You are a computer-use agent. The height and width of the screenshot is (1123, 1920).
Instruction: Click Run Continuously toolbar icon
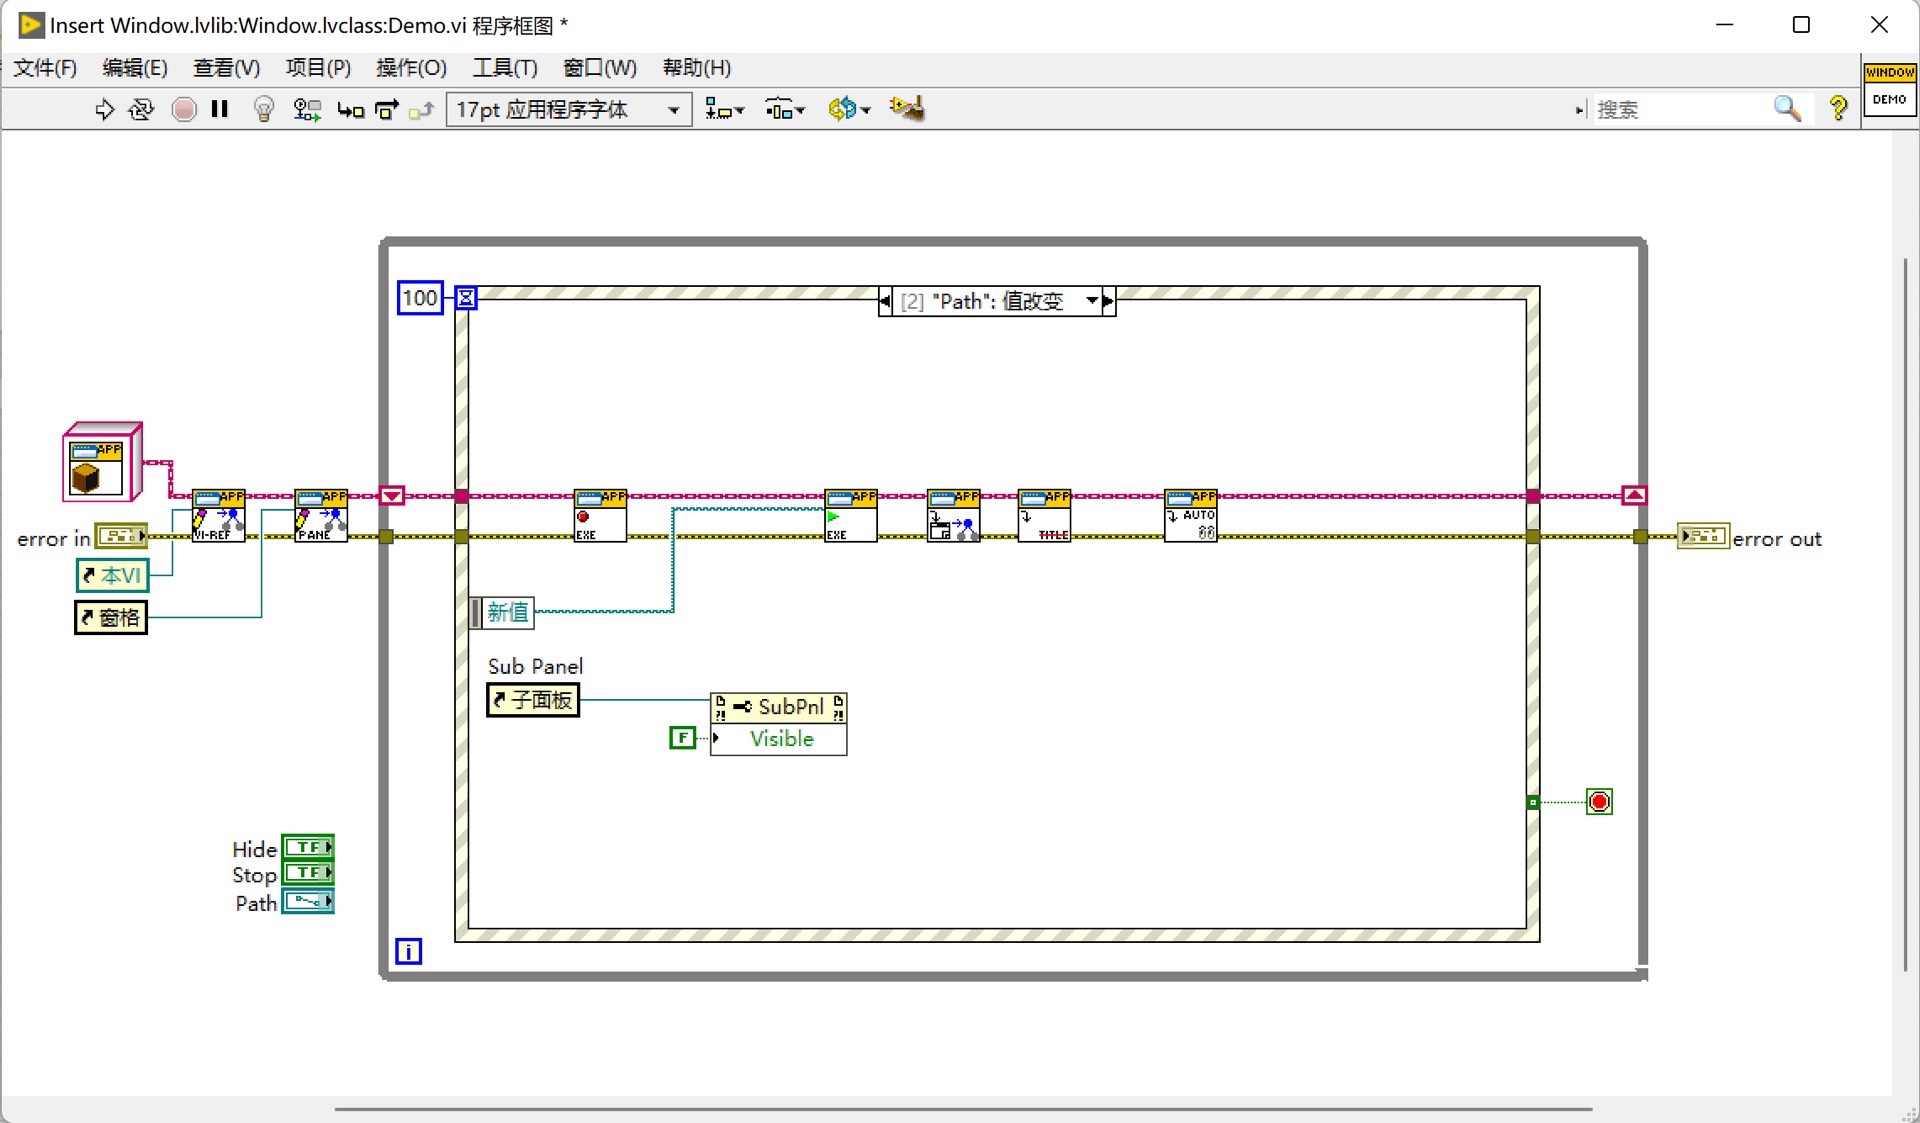coord(141,109)
